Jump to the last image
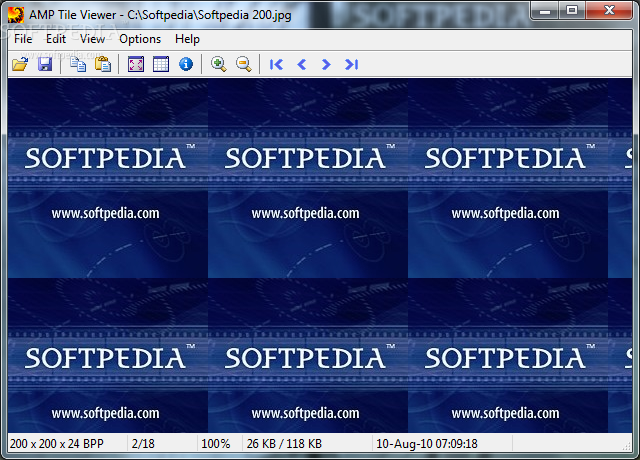The height and width of the screenshot is (460, 640). pyautogui.click(x=351, y=64)
